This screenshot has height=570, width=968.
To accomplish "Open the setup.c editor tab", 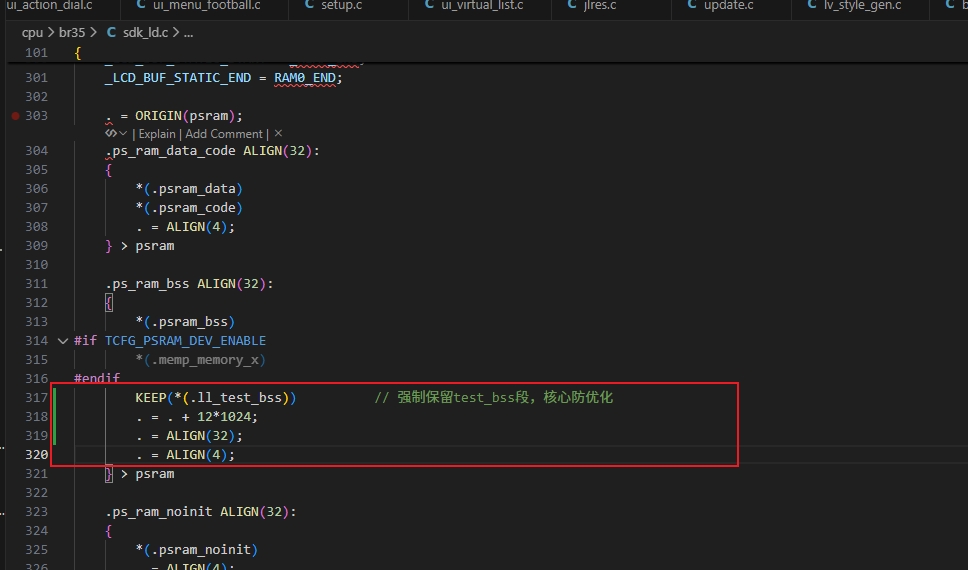I will [x=341, y=5].
